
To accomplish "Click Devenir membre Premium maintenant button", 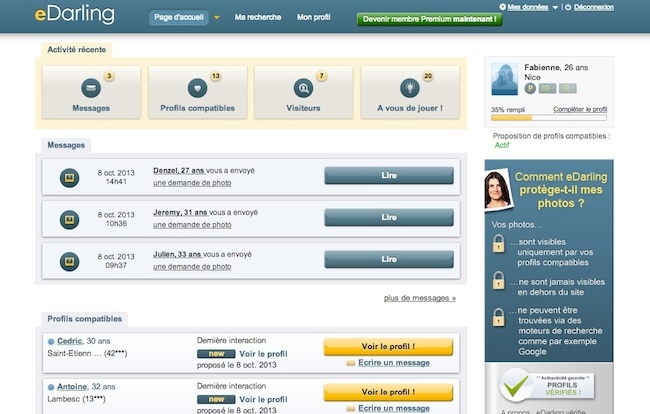I will pyautogui.click(x=429, y=19).
